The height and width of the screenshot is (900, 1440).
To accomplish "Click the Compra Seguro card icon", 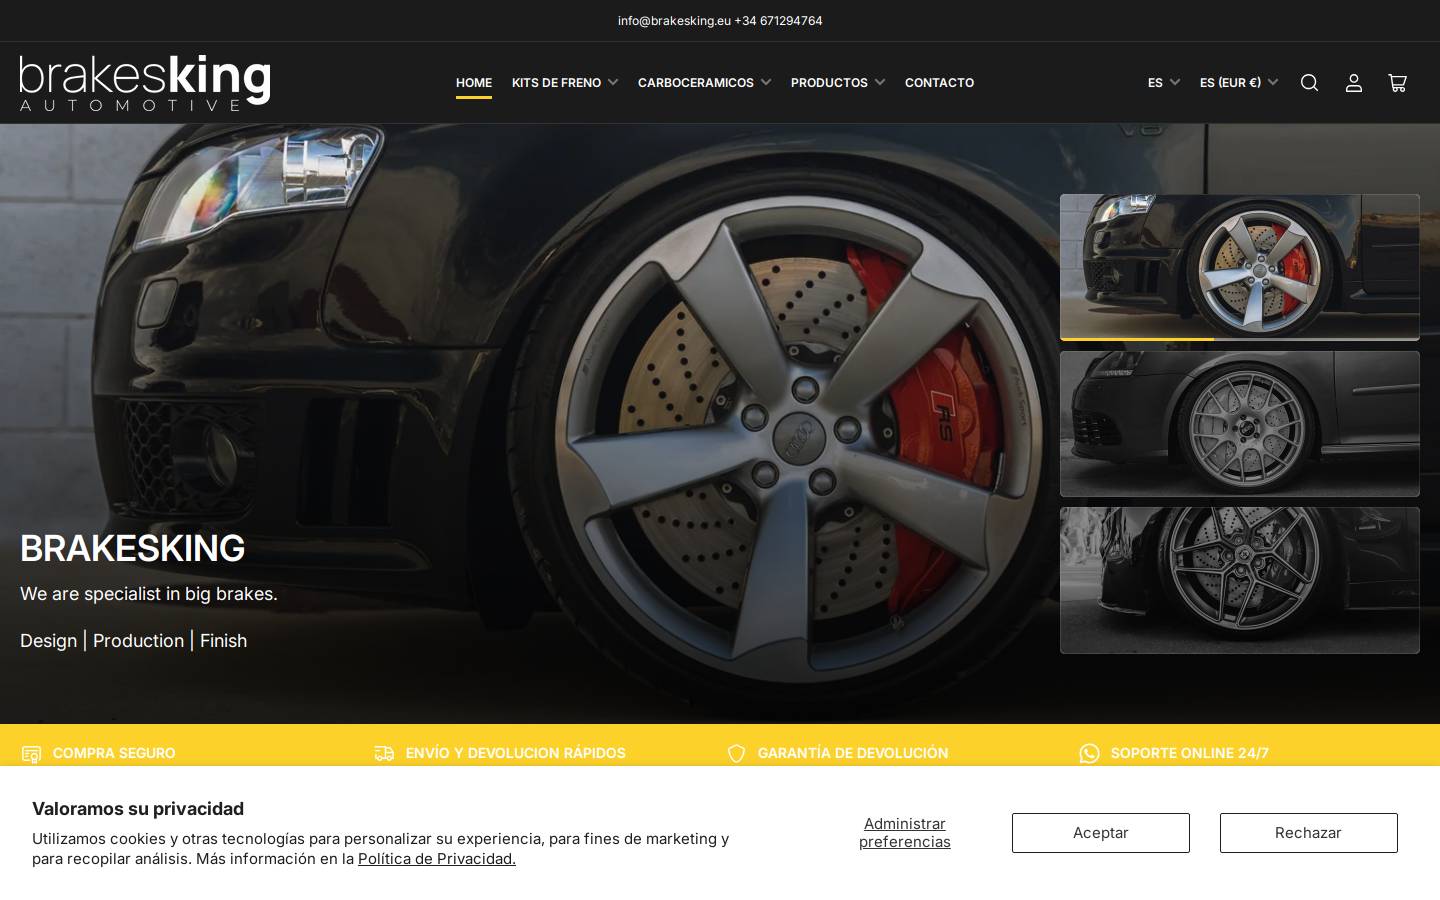I will [x=31, y=754].
